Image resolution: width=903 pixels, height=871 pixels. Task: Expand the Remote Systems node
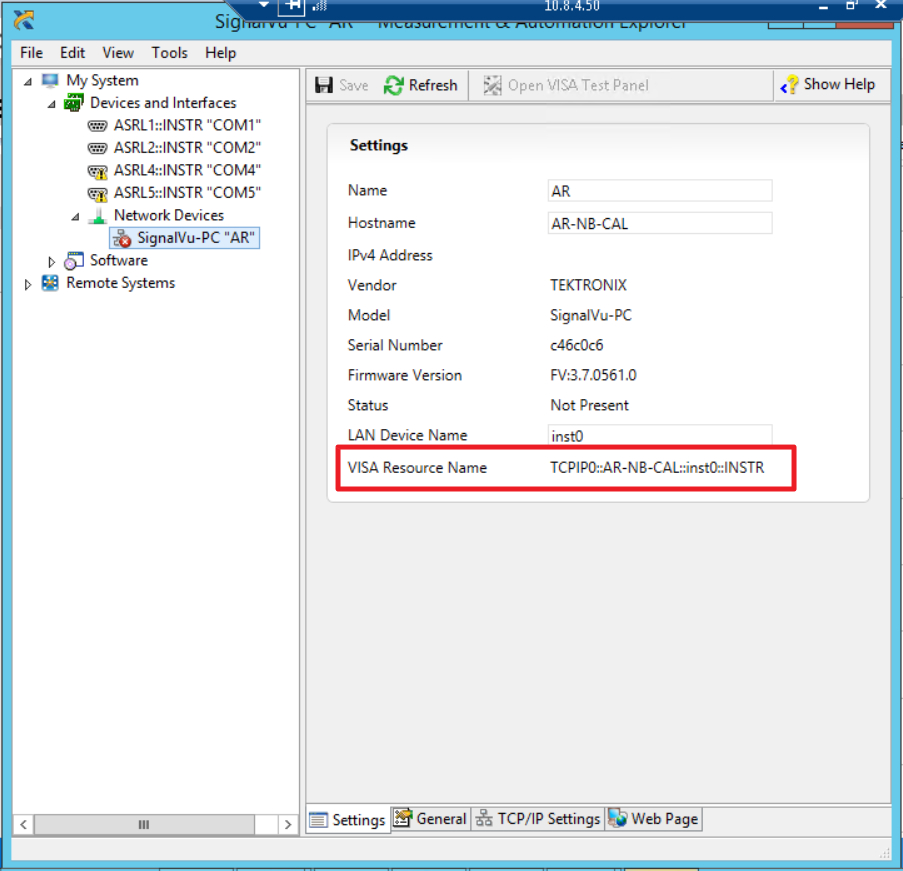(27, 284)
